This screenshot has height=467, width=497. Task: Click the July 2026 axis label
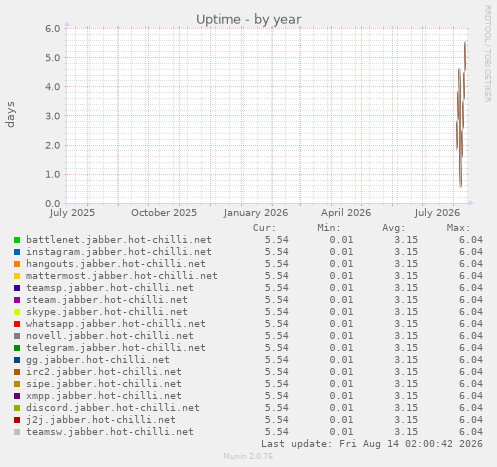pos(437,213)
